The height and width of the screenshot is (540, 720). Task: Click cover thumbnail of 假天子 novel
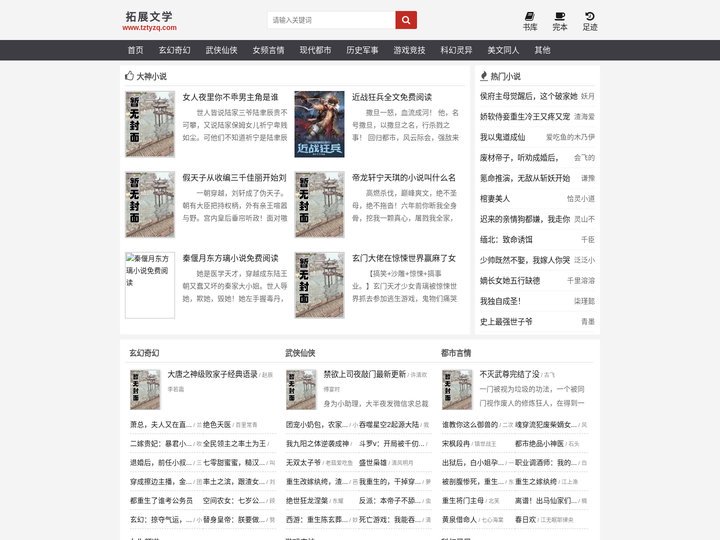tap(150, 204)
